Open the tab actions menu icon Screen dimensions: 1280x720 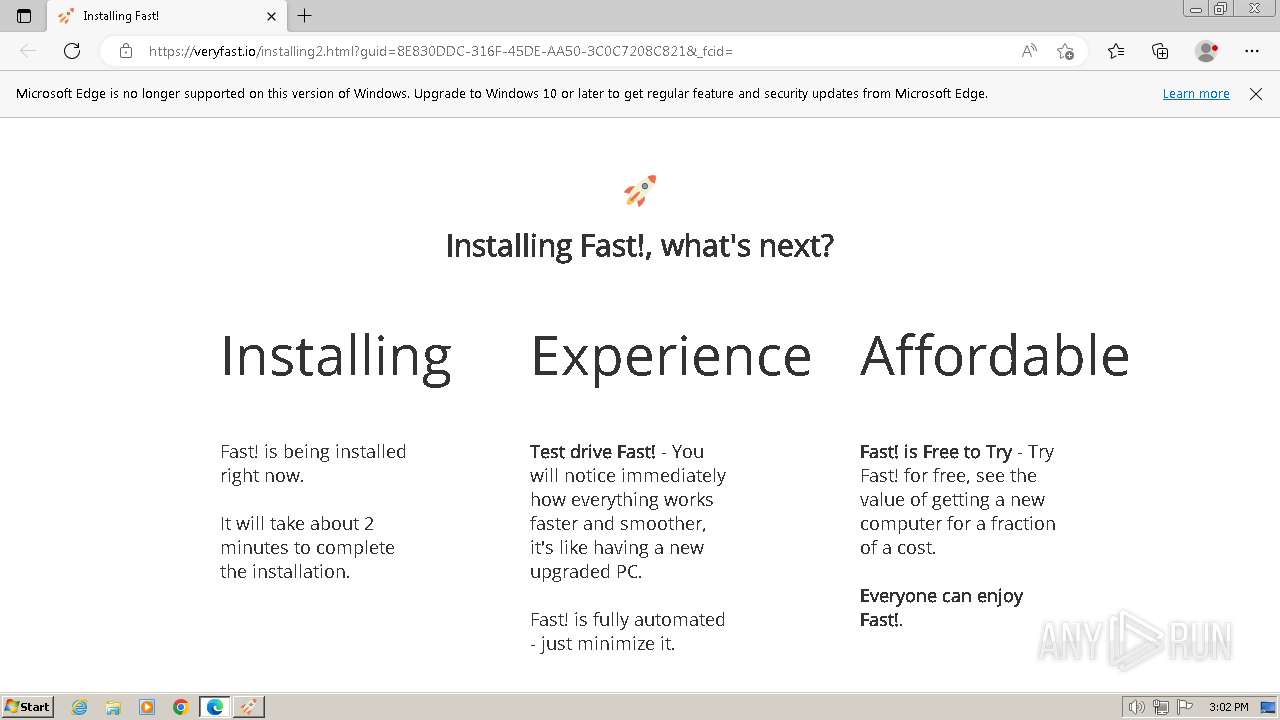point(24,16)
